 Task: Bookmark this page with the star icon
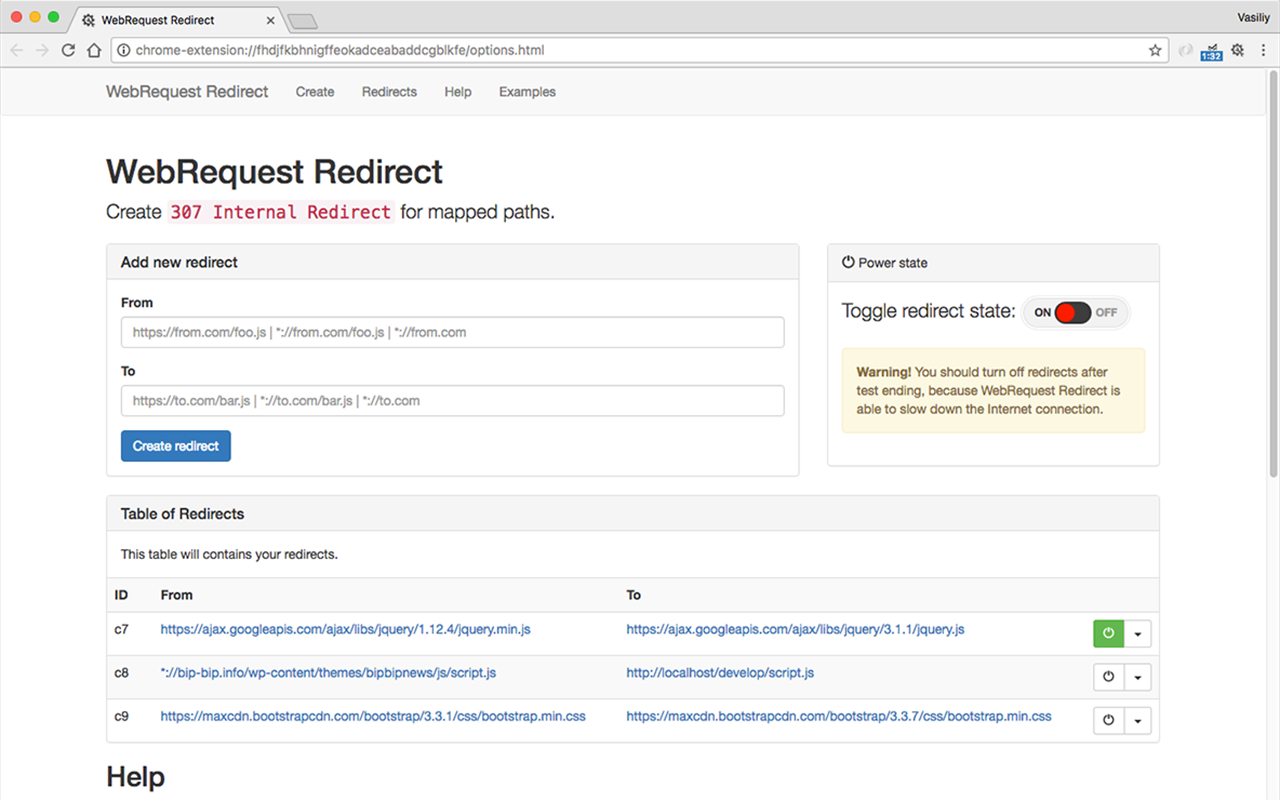(x=1155, y=50)
